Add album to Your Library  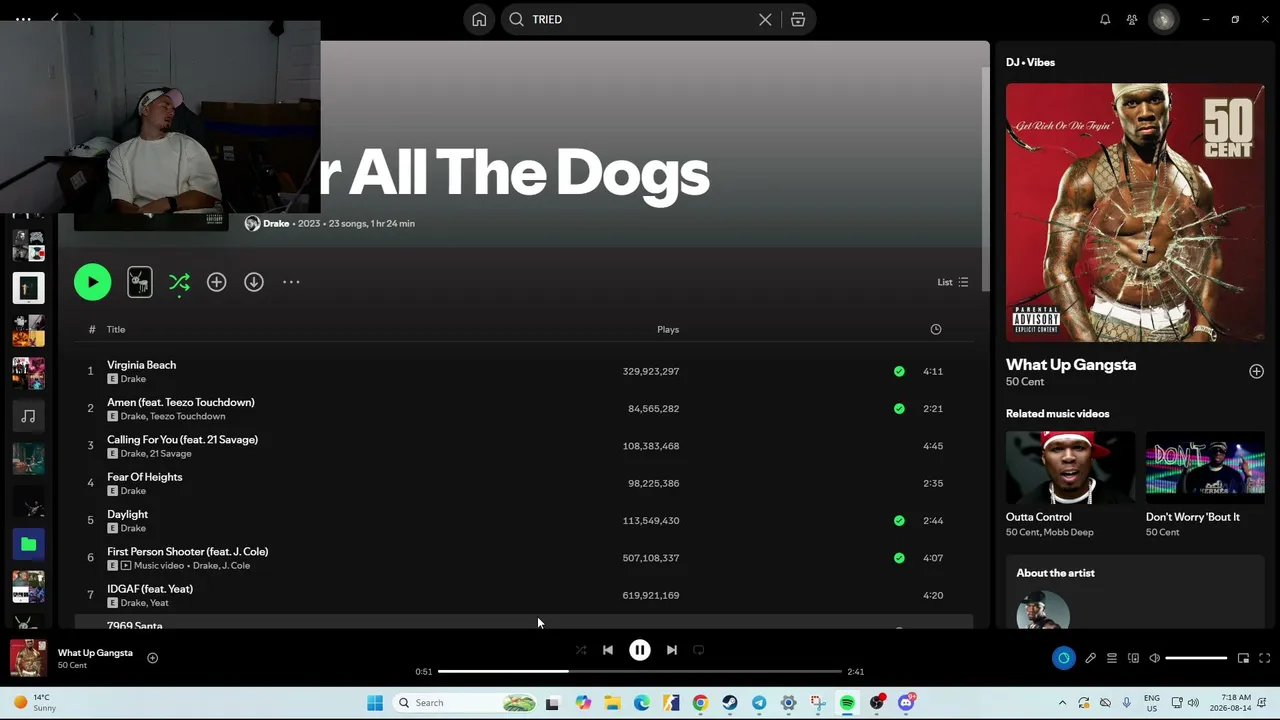coord(216,282)
